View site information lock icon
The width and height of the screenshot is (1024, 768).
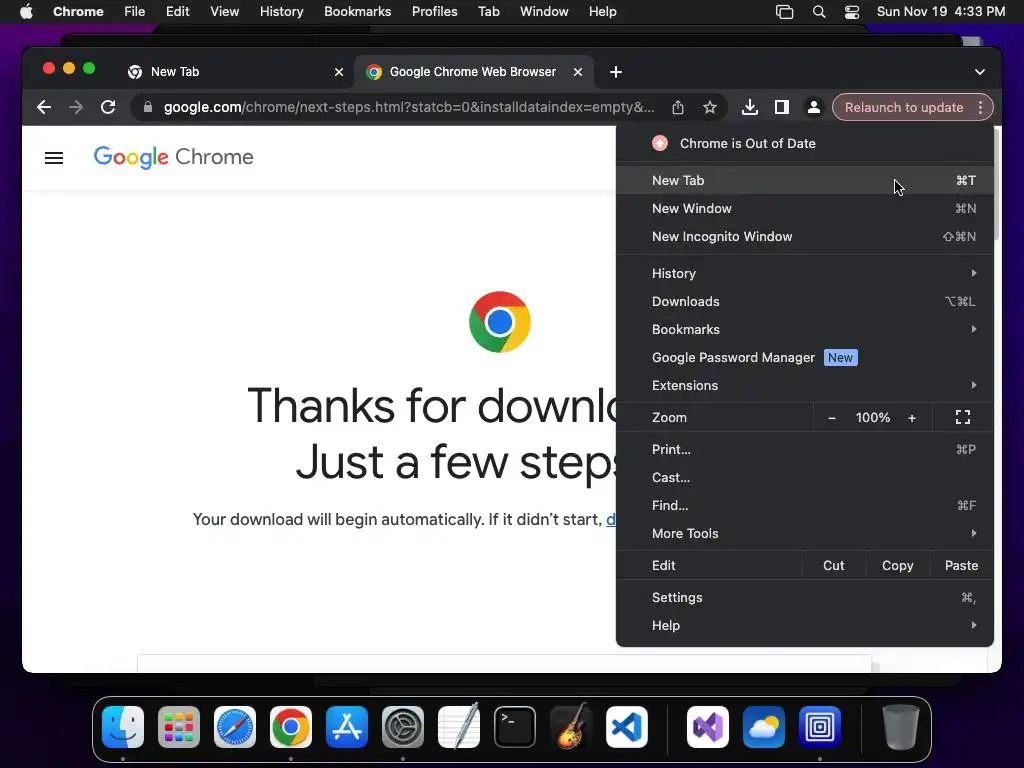coord(148,107)
